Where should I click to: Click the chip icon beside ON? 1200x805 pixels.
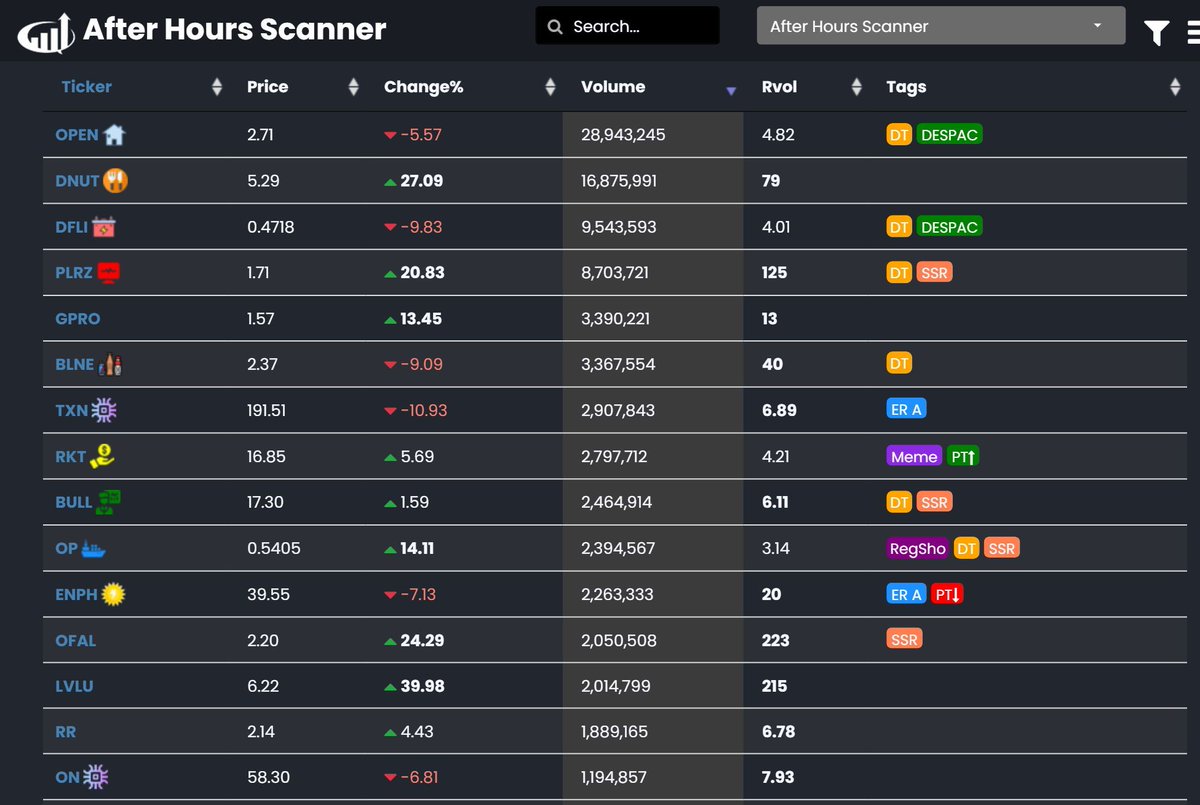coord(95,777)
